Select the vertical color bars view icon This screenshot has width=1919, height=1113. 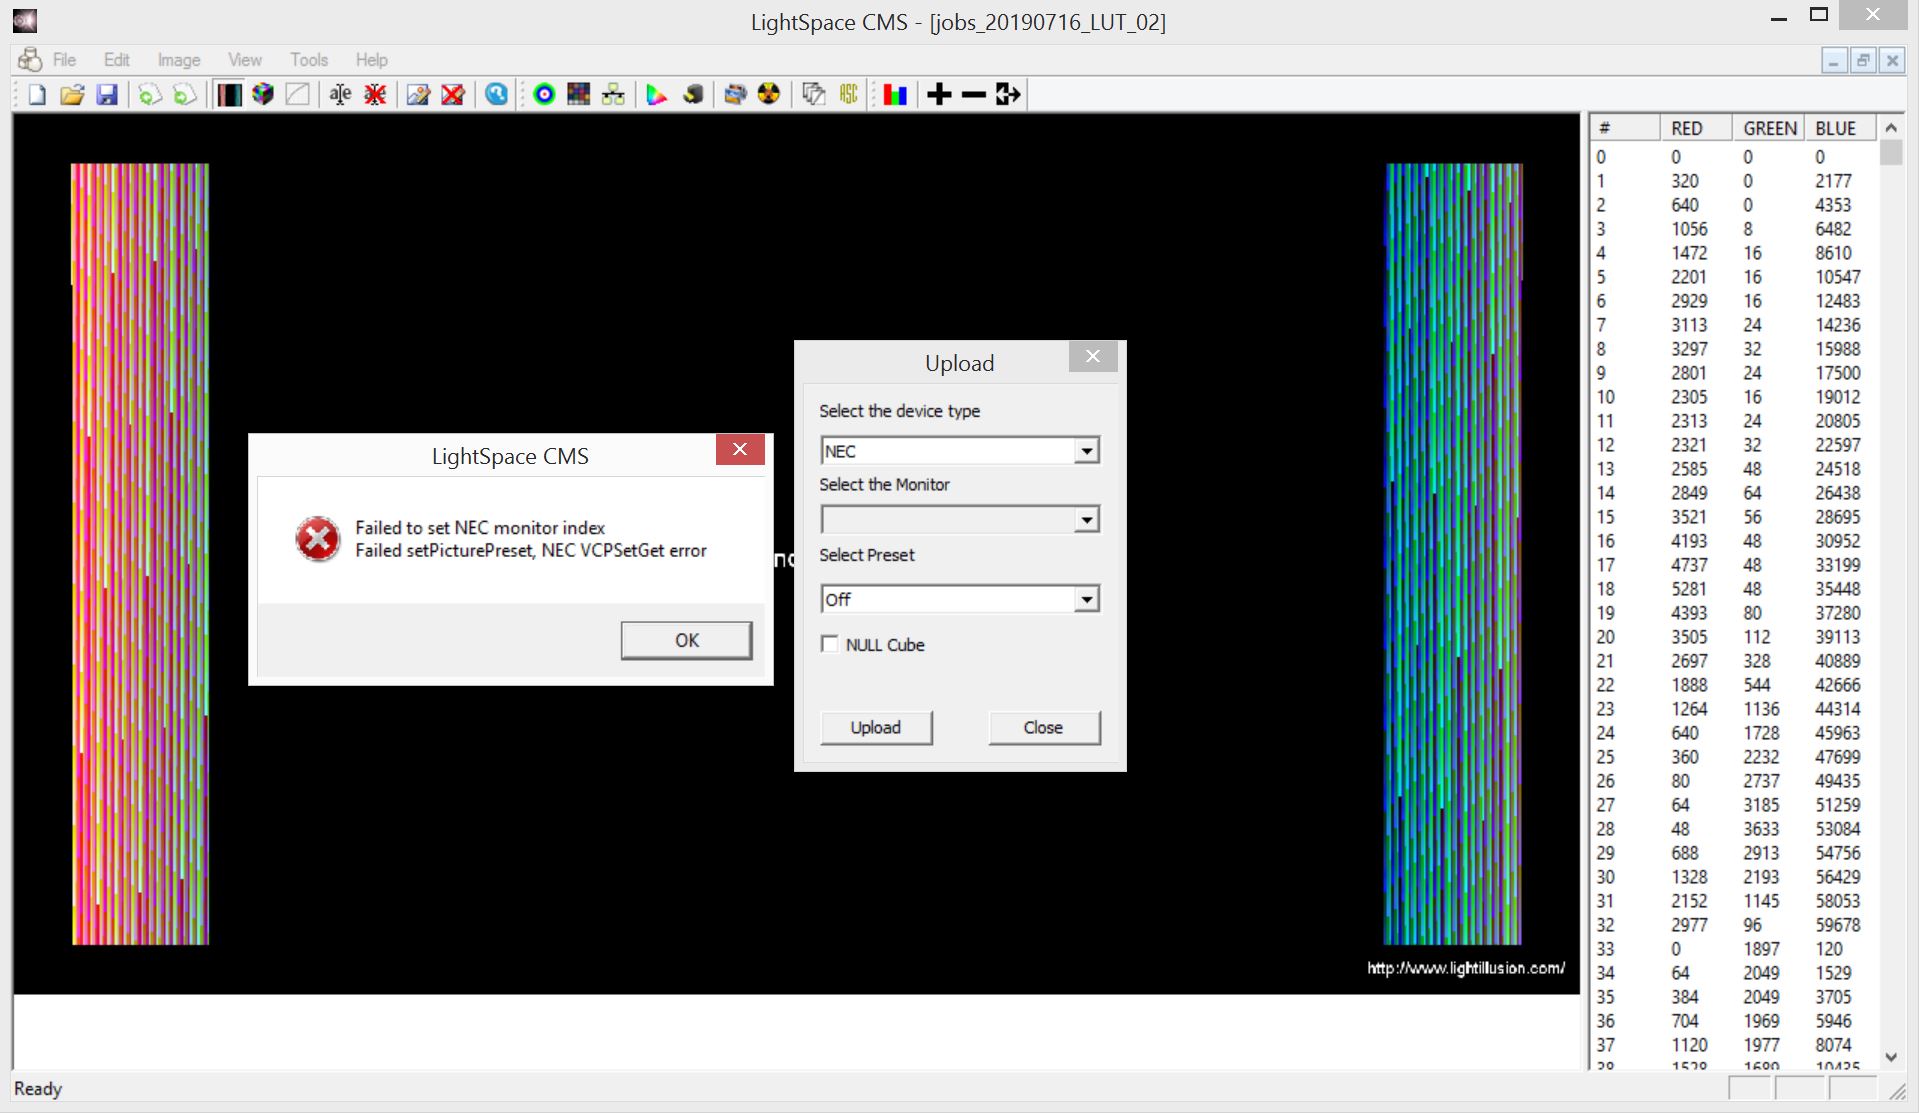point(229,95)
